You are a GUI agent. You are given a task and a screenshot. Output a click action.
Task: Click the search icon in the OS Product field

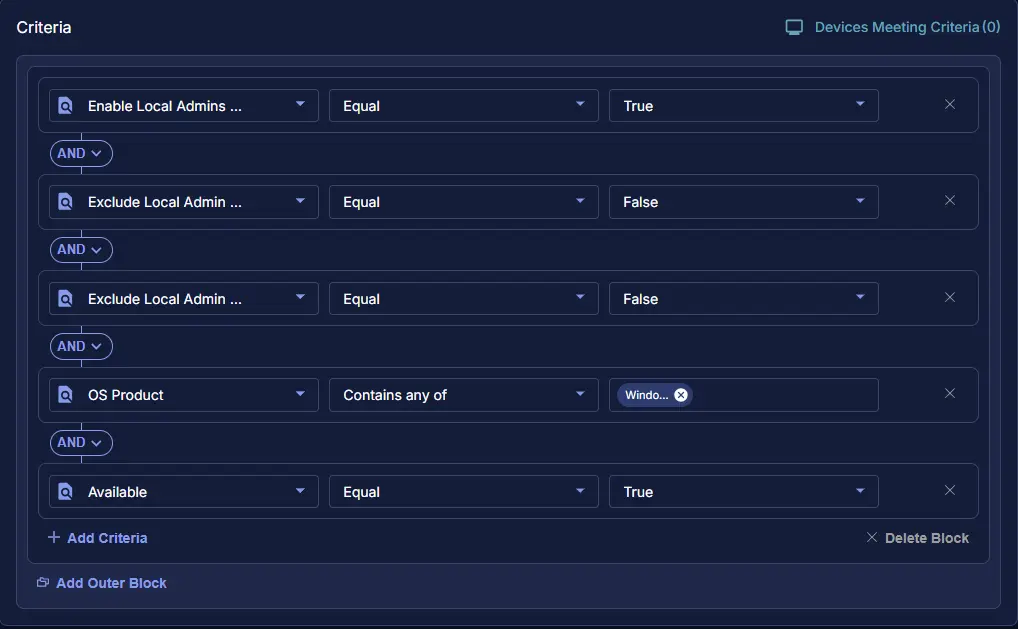tap(66, 395)
